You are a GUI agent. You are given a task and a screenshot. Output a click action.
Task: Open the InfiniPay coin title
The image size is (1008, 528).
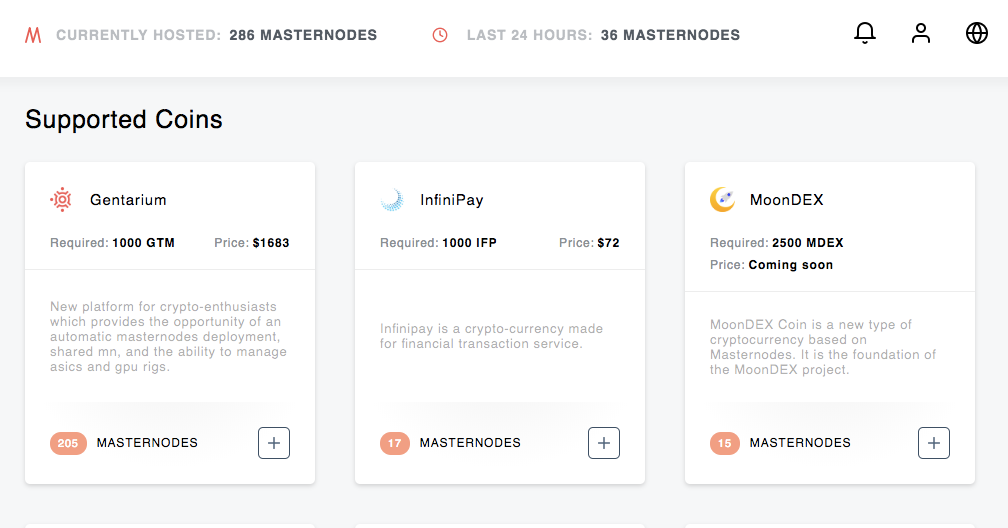[x=451, y=200]
